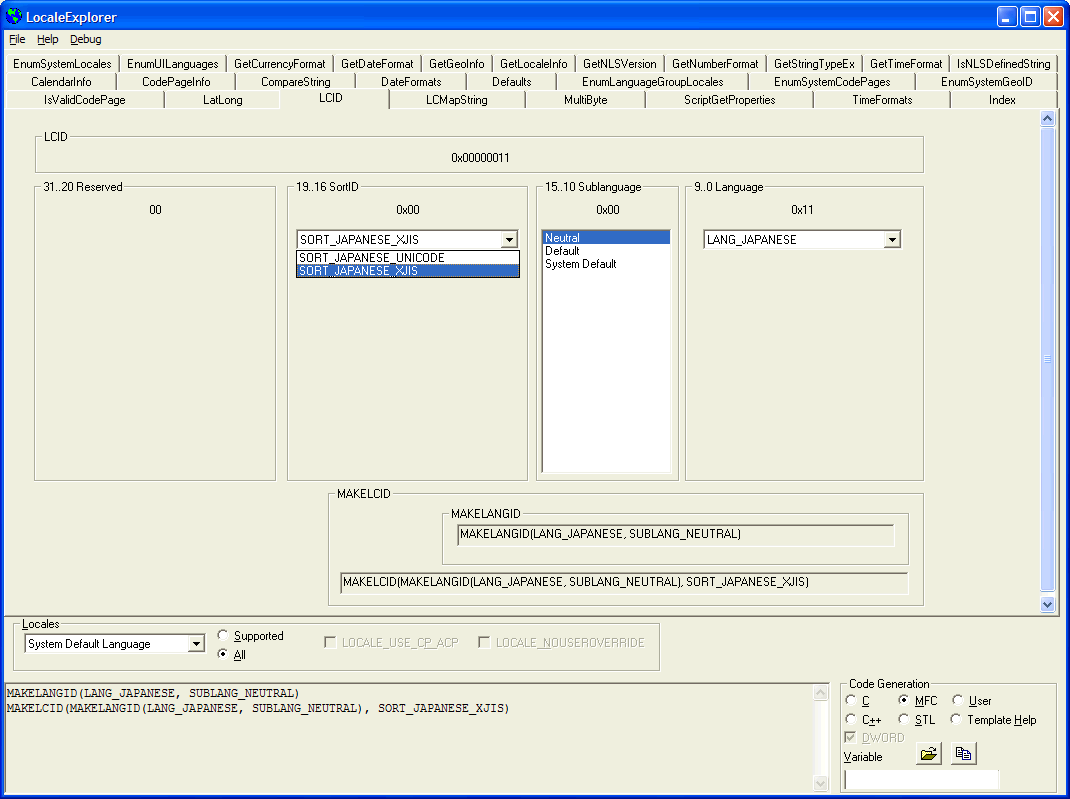Switch to the Defaults tab
This screenshot has width=1070, height=799.
pos(512,82)
